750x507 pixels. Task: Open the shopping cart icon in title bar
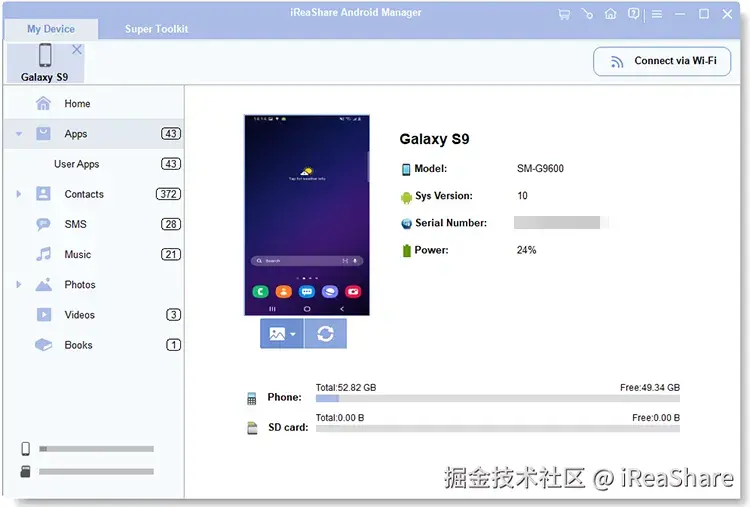click(564, 14)
